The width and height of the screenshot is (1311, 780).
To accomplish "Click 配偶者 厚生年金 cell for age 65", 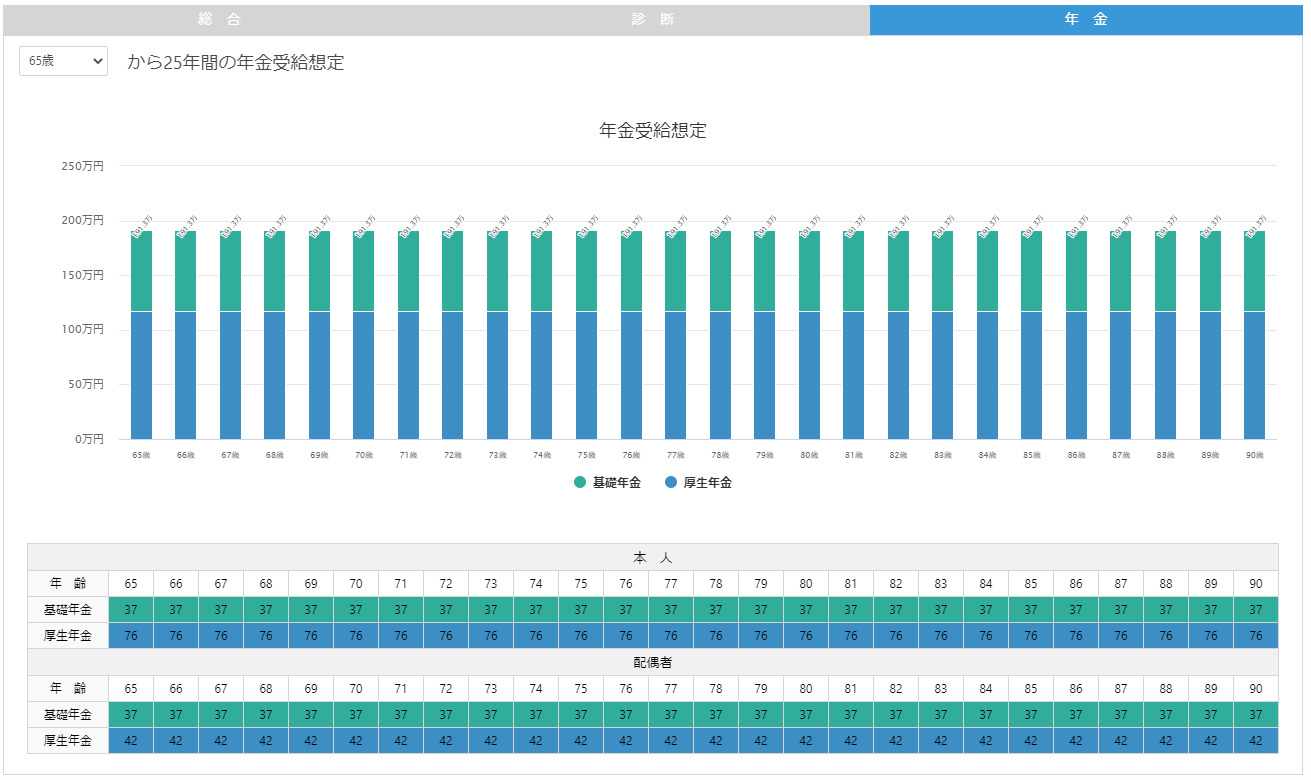I will (x=131, y=741).
